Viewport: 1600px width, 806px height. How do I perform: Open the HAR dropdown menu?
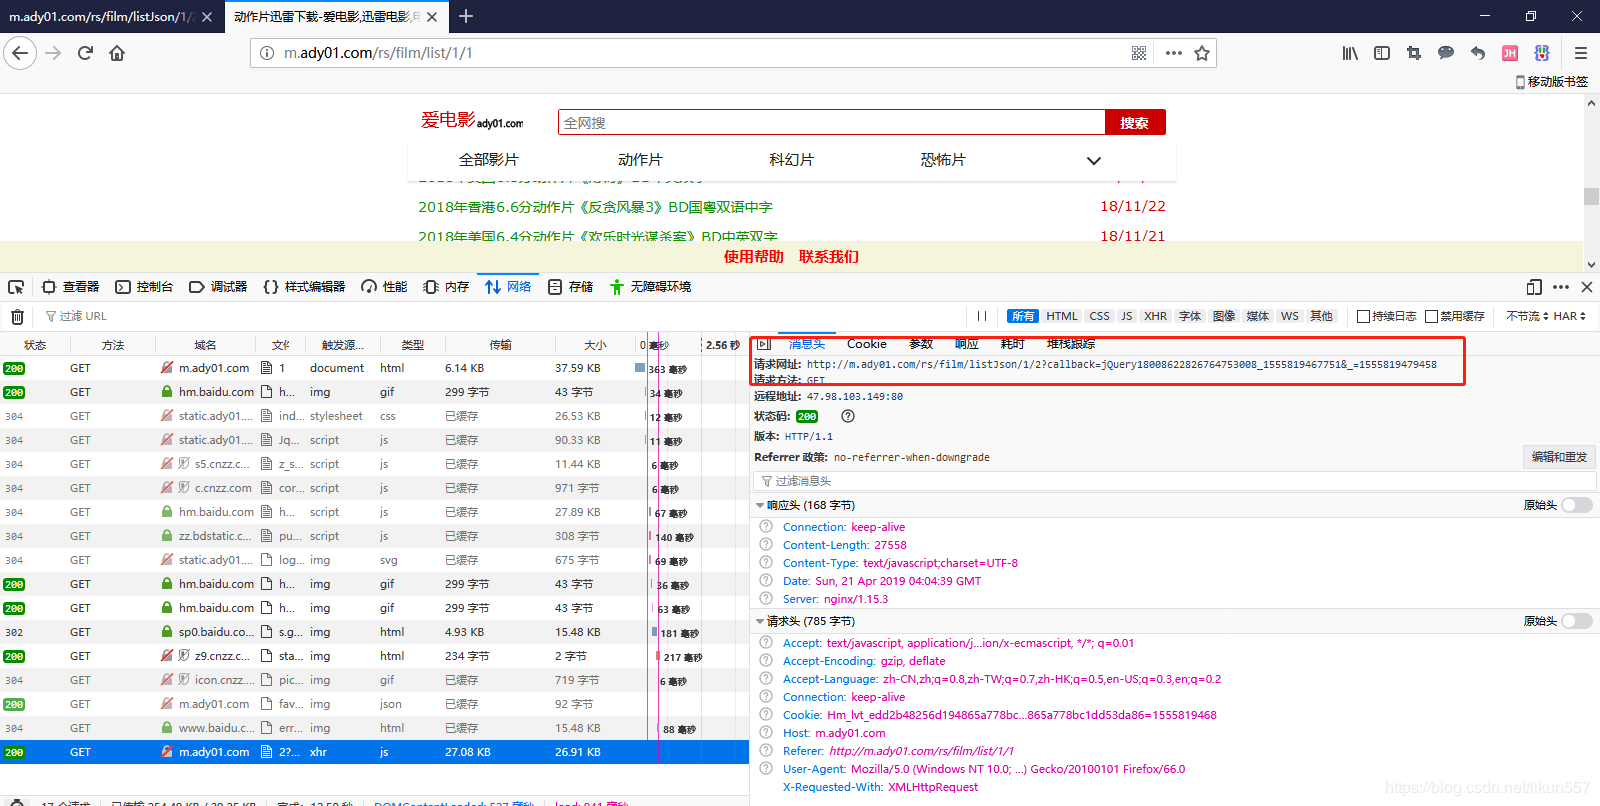1569,316
